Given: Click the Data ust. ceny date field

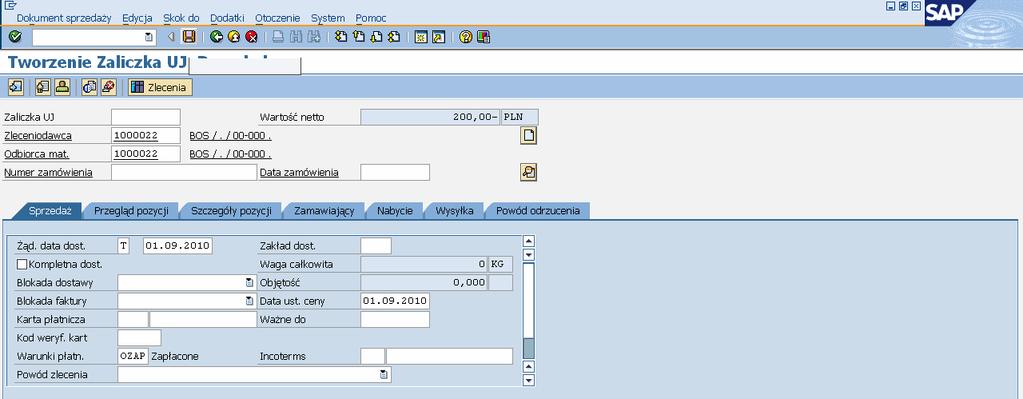Looking at the screenshot, I should pyautogui.click(x=395, y=301).
